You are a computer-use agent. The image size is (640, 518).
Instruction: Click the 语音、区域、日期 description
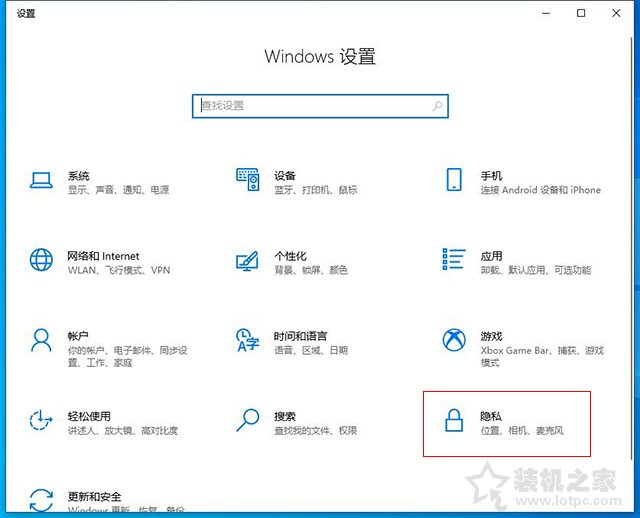[x=311, y=350]
